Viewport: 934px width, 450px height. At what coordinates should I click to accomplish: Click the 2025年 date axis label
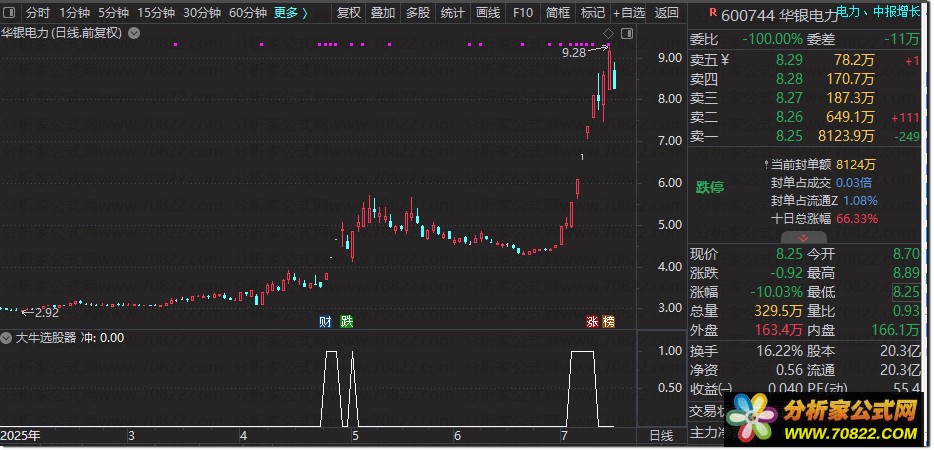coord(21,436)
